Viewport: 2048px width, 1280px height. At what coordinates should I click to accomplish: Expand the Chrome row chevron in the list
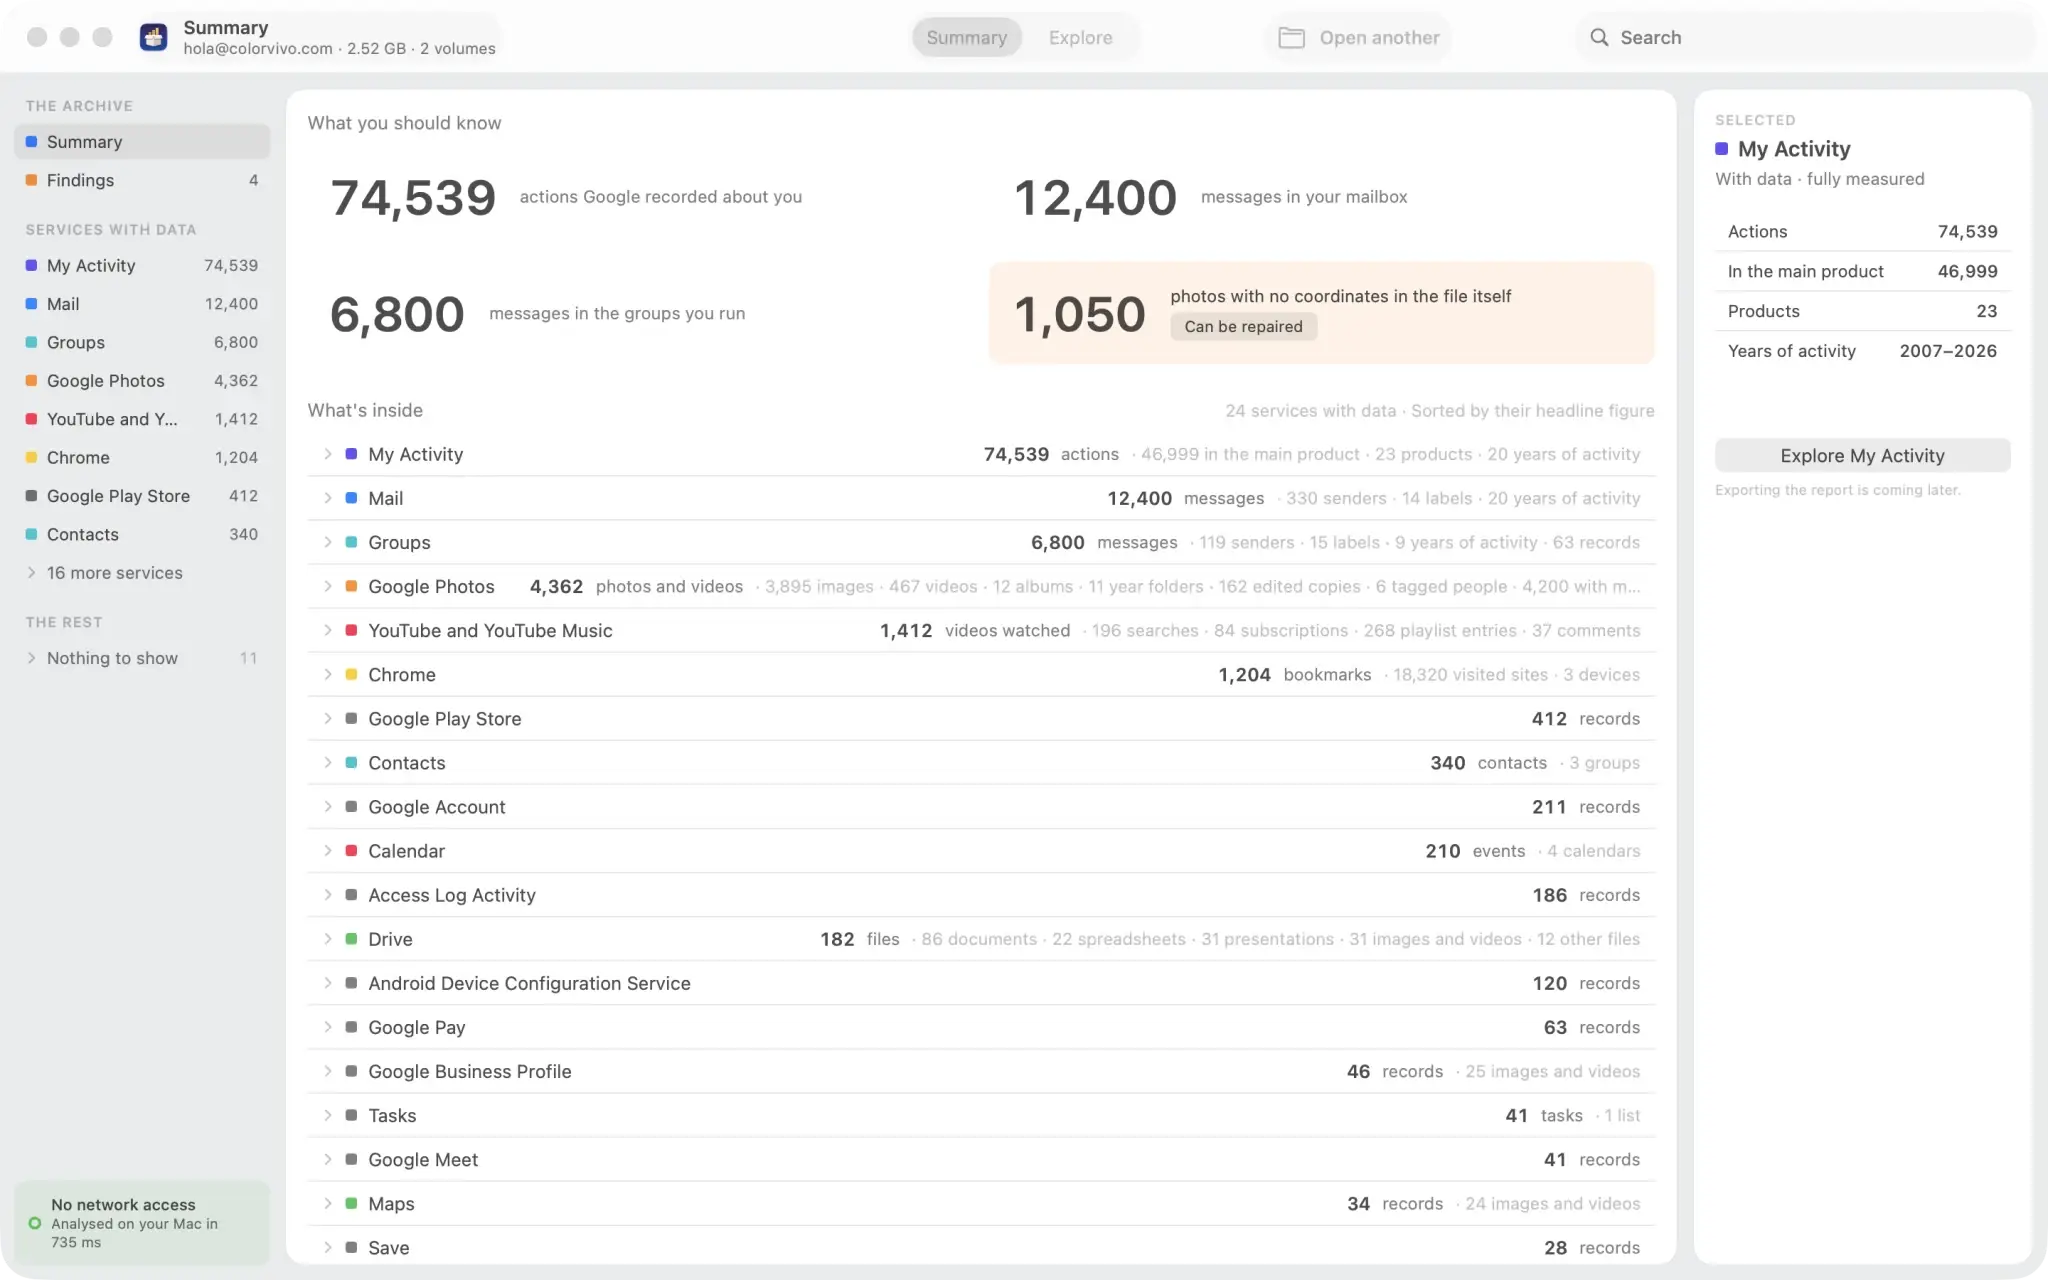(327, 674)
